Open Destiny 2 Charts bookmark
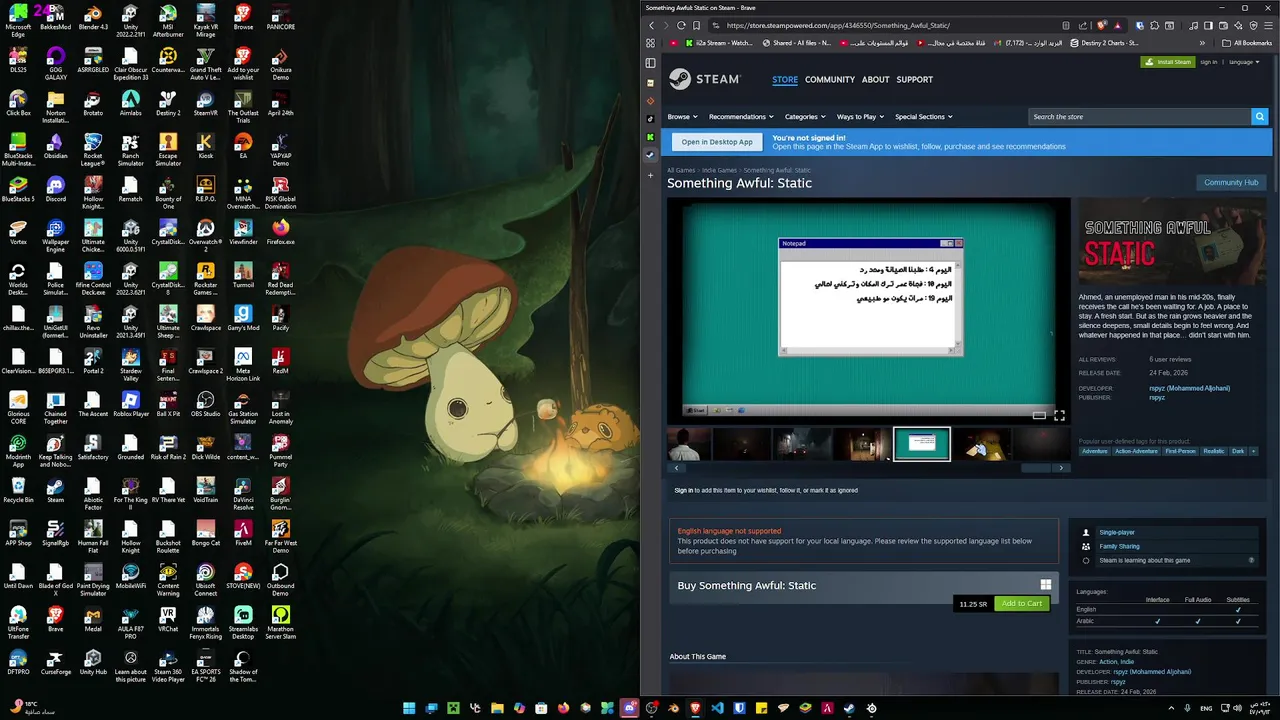Image resolution: width=1280 pixels, height=720 pixels. [x=1105, y=43]
